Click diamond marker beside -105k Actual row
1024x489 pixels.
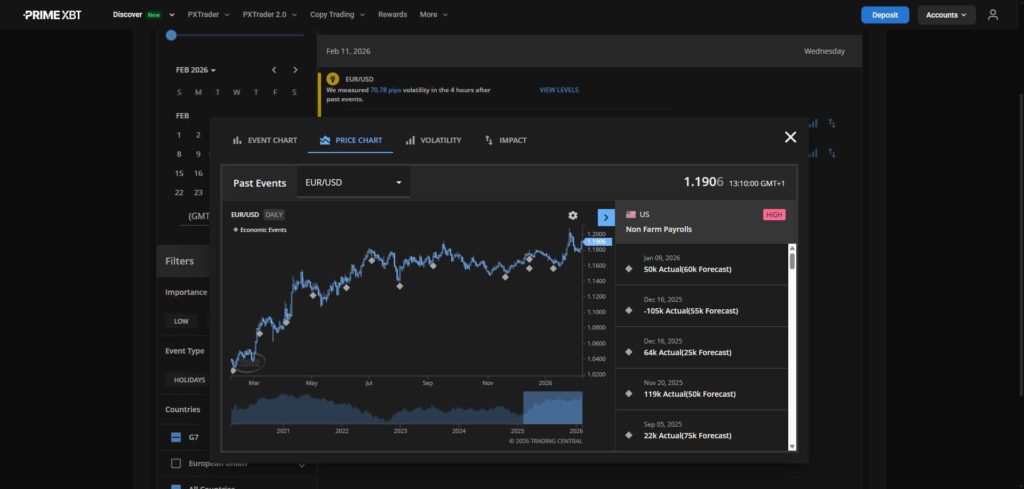pyautogui.click(x=629, y=311)
